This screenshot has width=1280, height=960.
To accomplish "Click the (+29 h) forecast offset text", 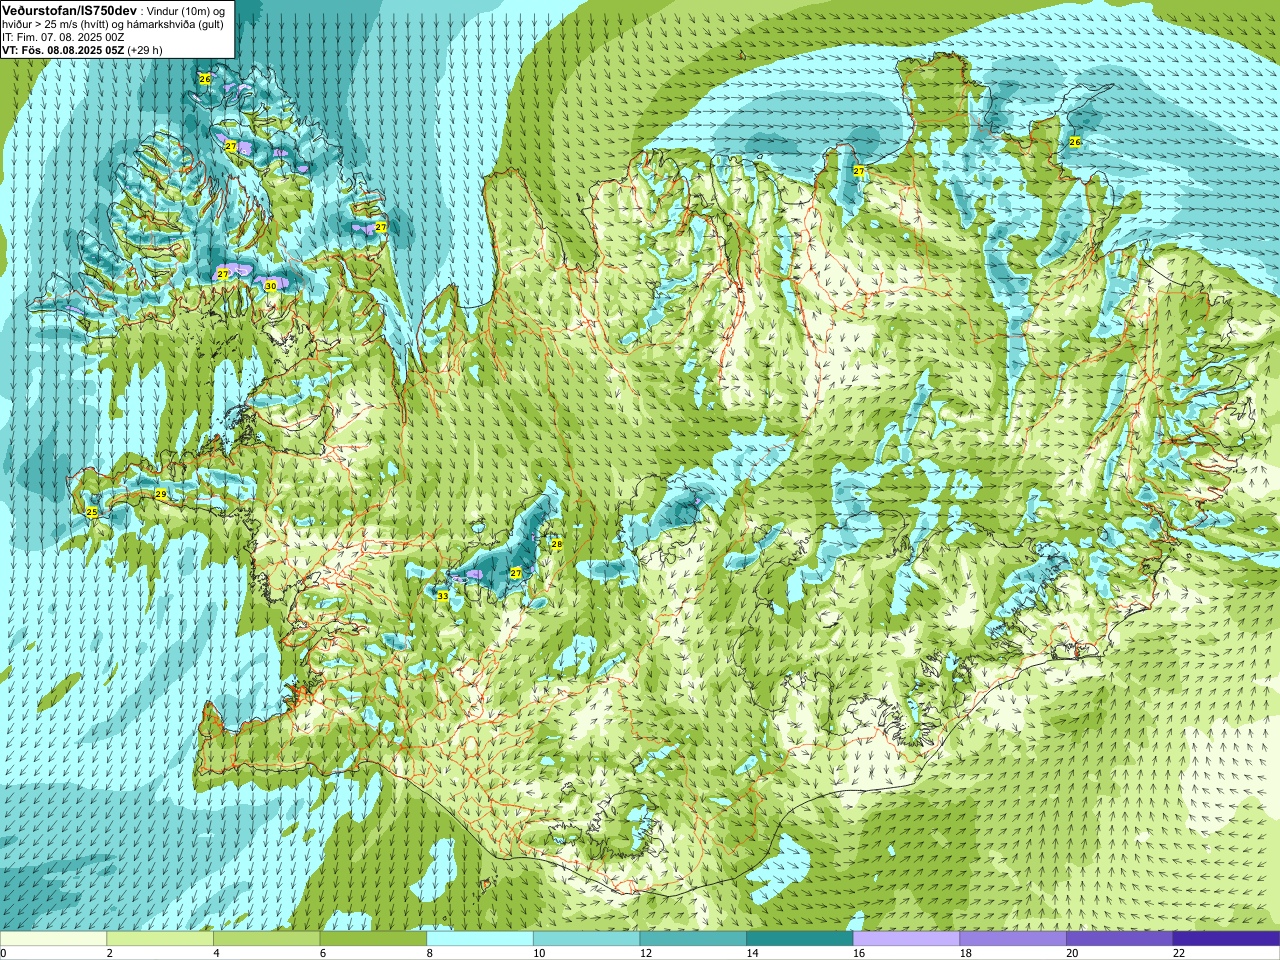I will coord(145,50).
